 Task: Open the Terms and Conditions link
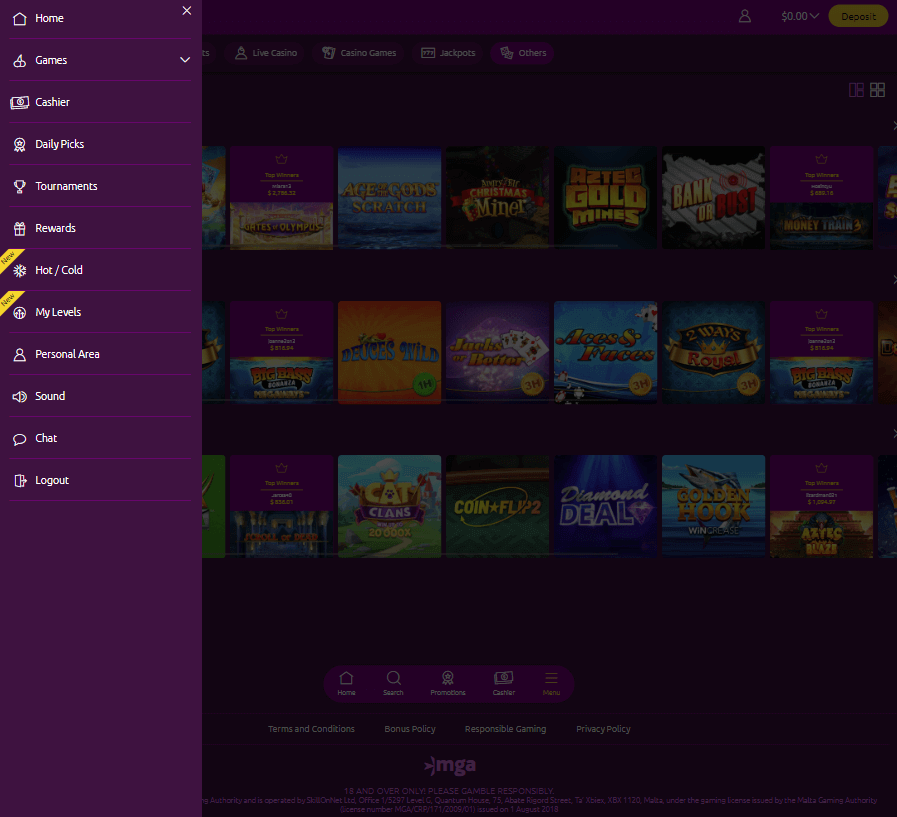pos(311,729)
